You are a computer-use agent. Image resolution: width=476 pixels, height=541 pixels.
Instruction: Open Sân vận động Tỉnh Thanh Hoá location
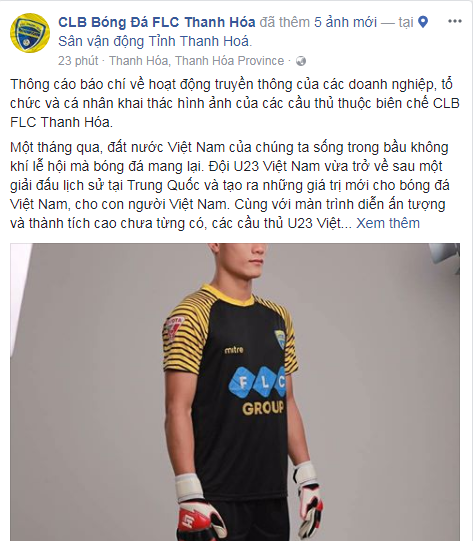coord(155,41)
